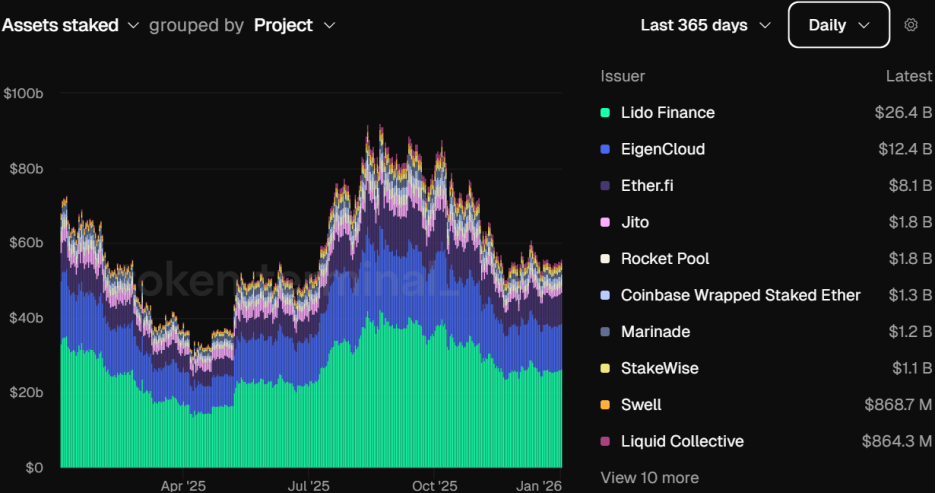Click the Lido Finance green color swatch
Image resolution: width=936 pixels, height=493 pixels.
(x=605, y=113)
